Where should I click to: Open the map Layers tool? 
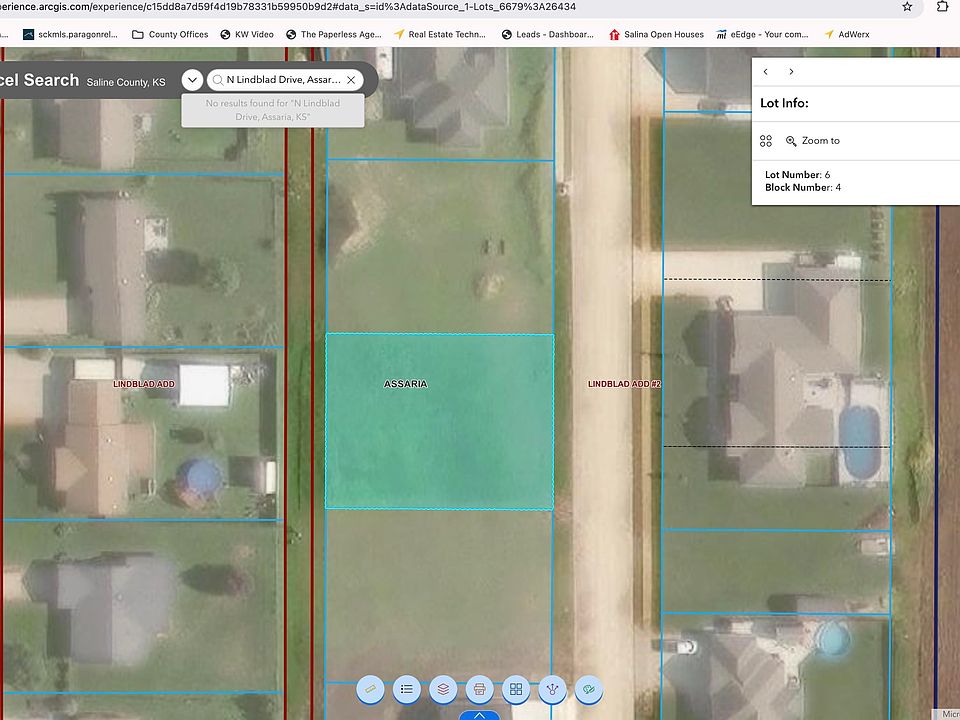click(443, 689)
